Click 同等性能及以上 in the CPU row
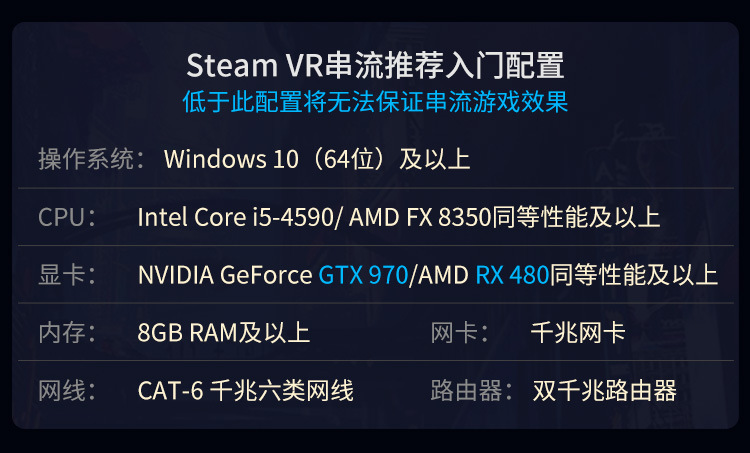 click(x=576, y=217)
